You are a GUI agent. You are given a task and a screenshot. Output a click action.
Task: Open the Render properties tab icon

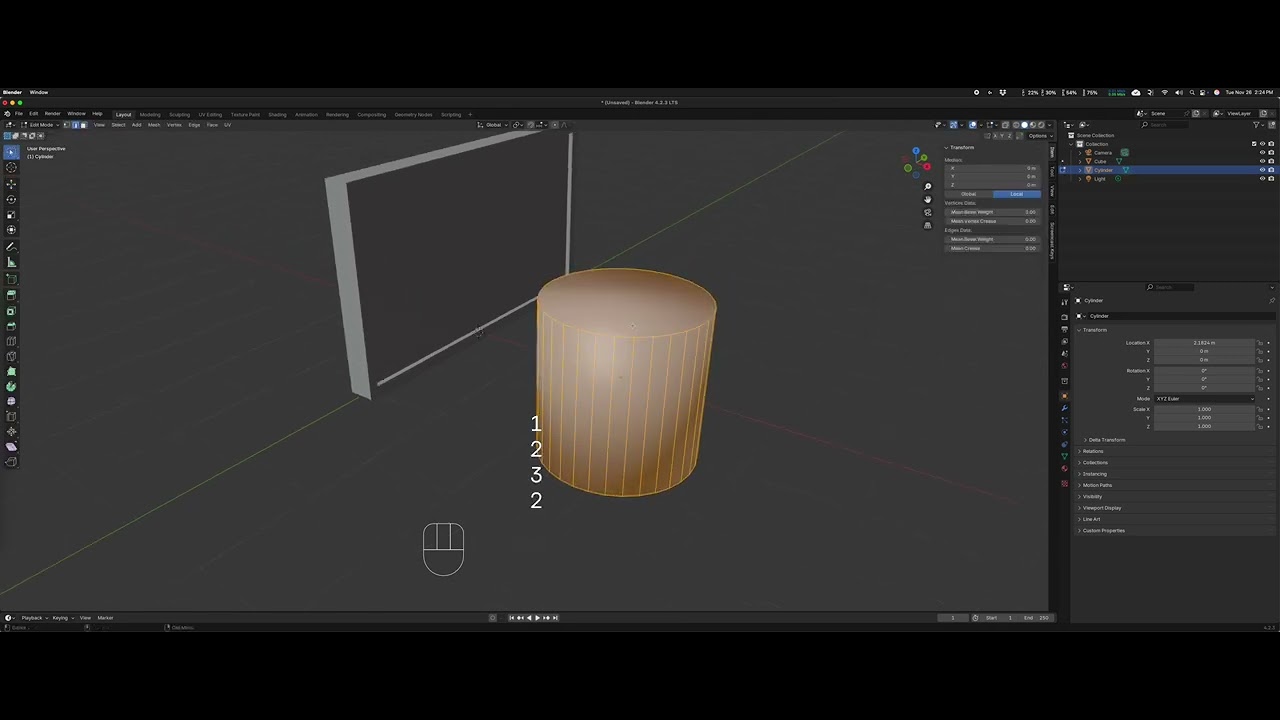pyautogui.click(x=1064, y=317)
